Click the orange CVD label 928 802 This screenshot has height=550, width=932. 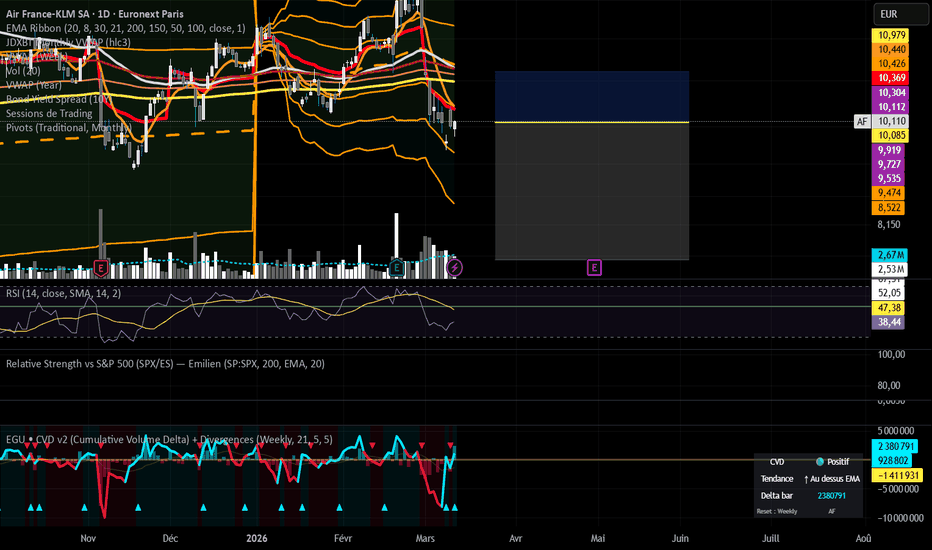click(x=892, y=460)
